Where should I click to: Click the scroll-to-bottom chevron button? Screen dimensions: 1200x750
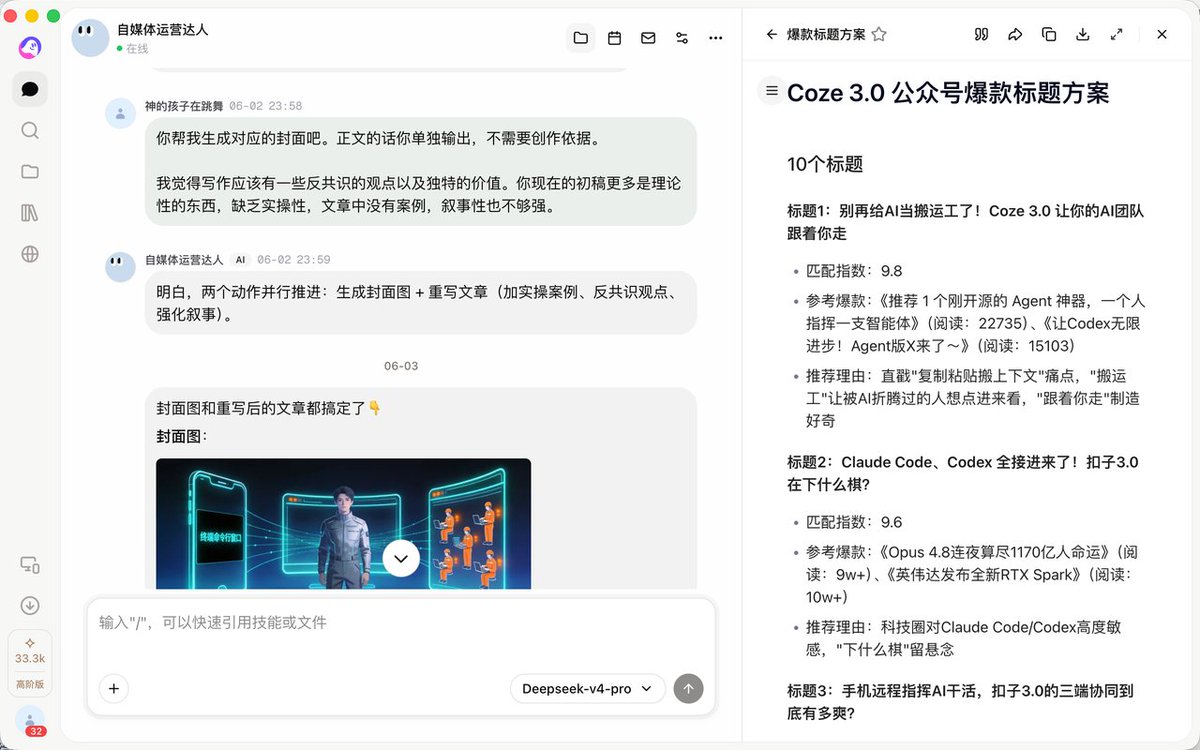(401, 558)
